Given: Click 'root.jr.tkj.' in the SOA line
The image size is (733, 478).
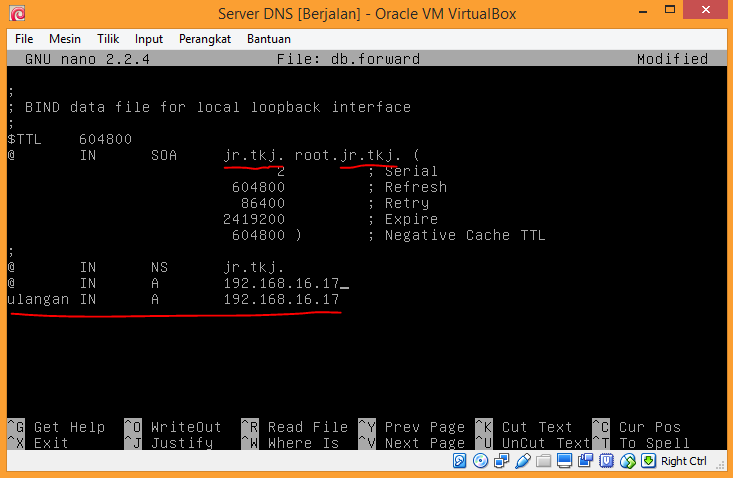Looking at the screenshot, I should 347,155.
